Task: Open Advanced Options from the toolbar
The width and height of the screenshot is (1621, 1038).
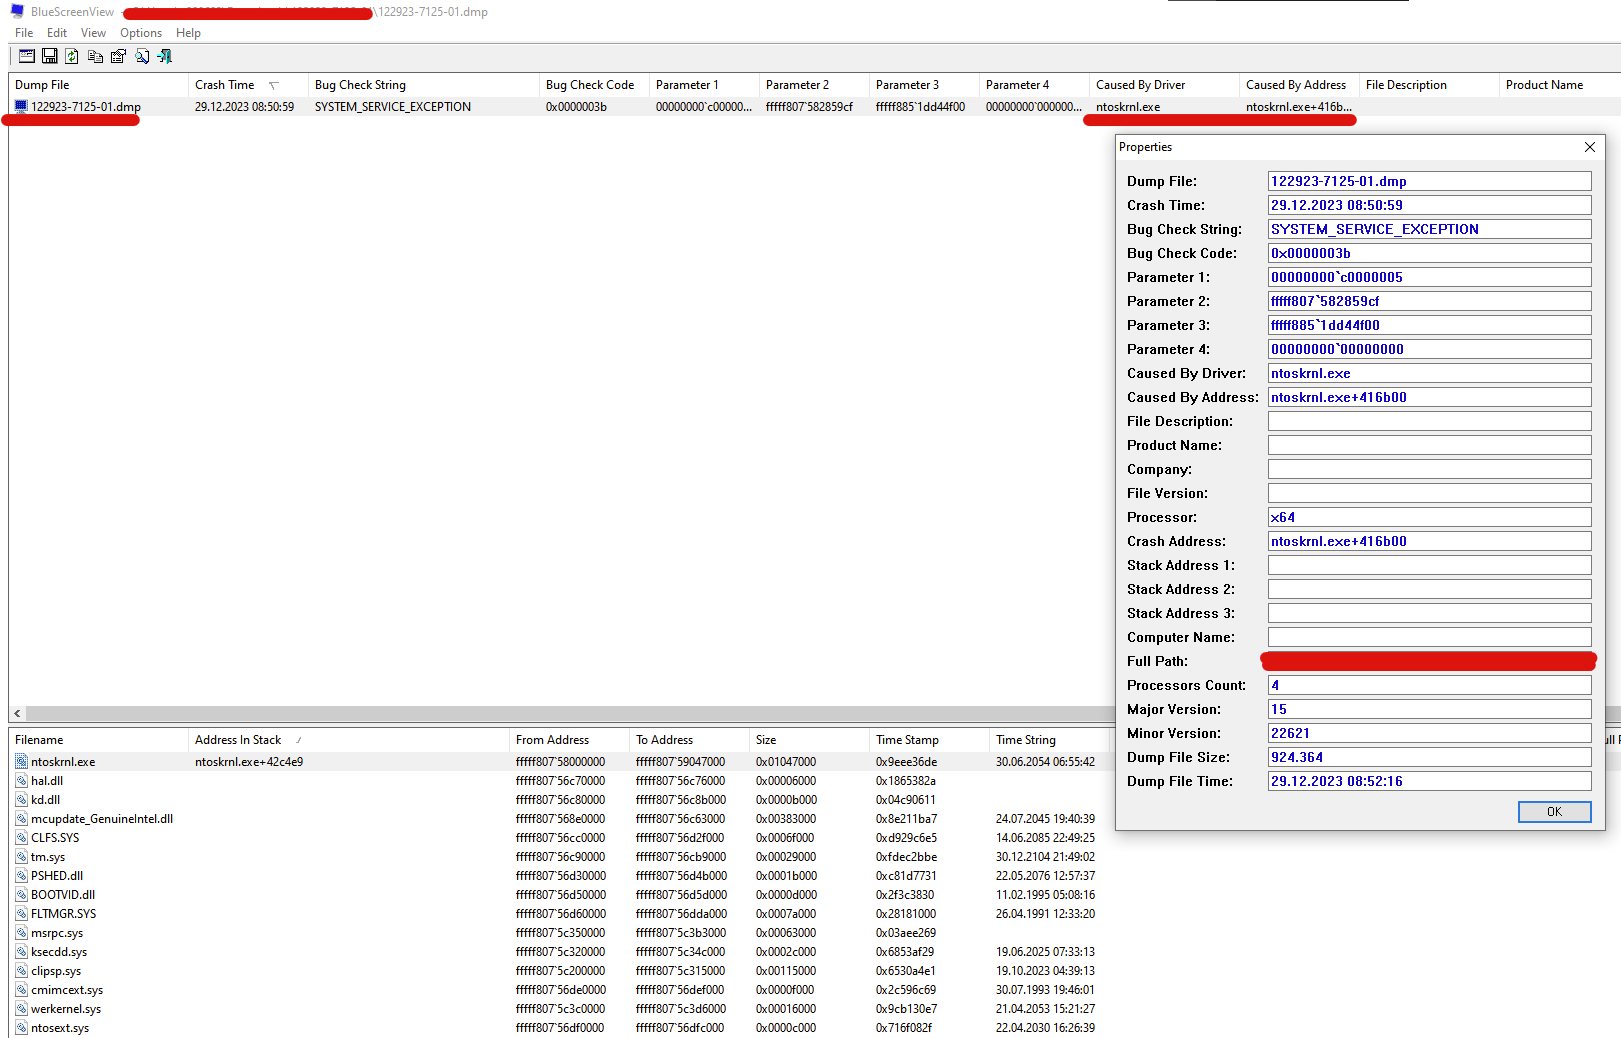Action: 27,57
